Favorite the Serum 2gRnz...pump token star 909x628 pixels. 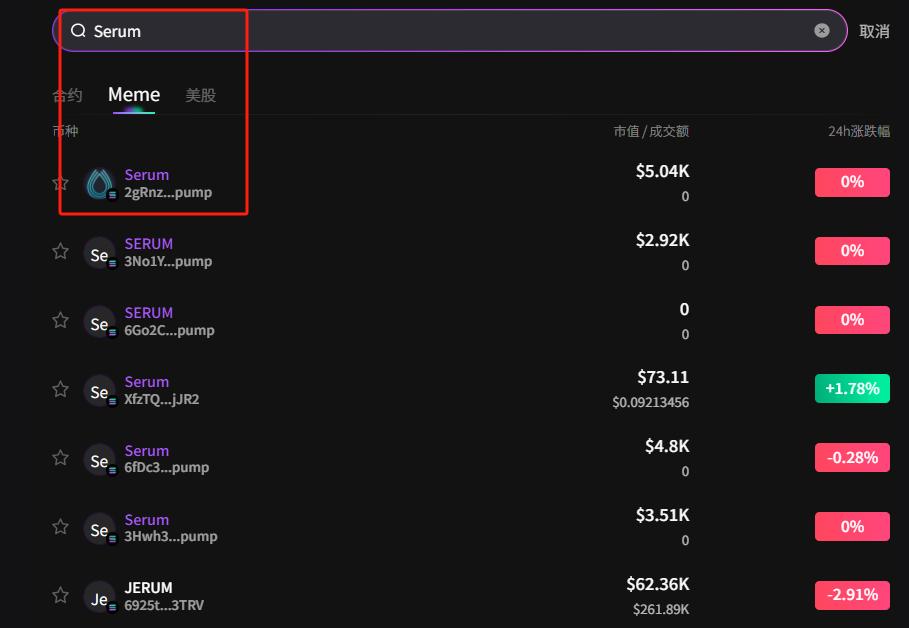[60, 183]
